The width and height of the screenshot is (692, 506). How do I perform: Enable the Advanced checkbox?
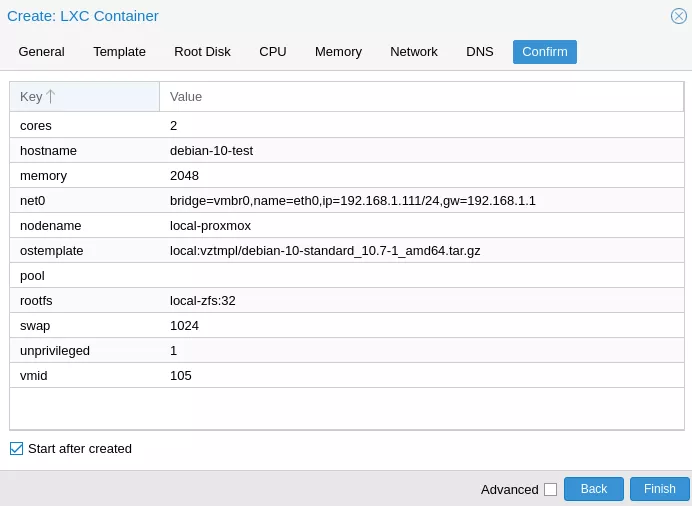click(550, 489)
